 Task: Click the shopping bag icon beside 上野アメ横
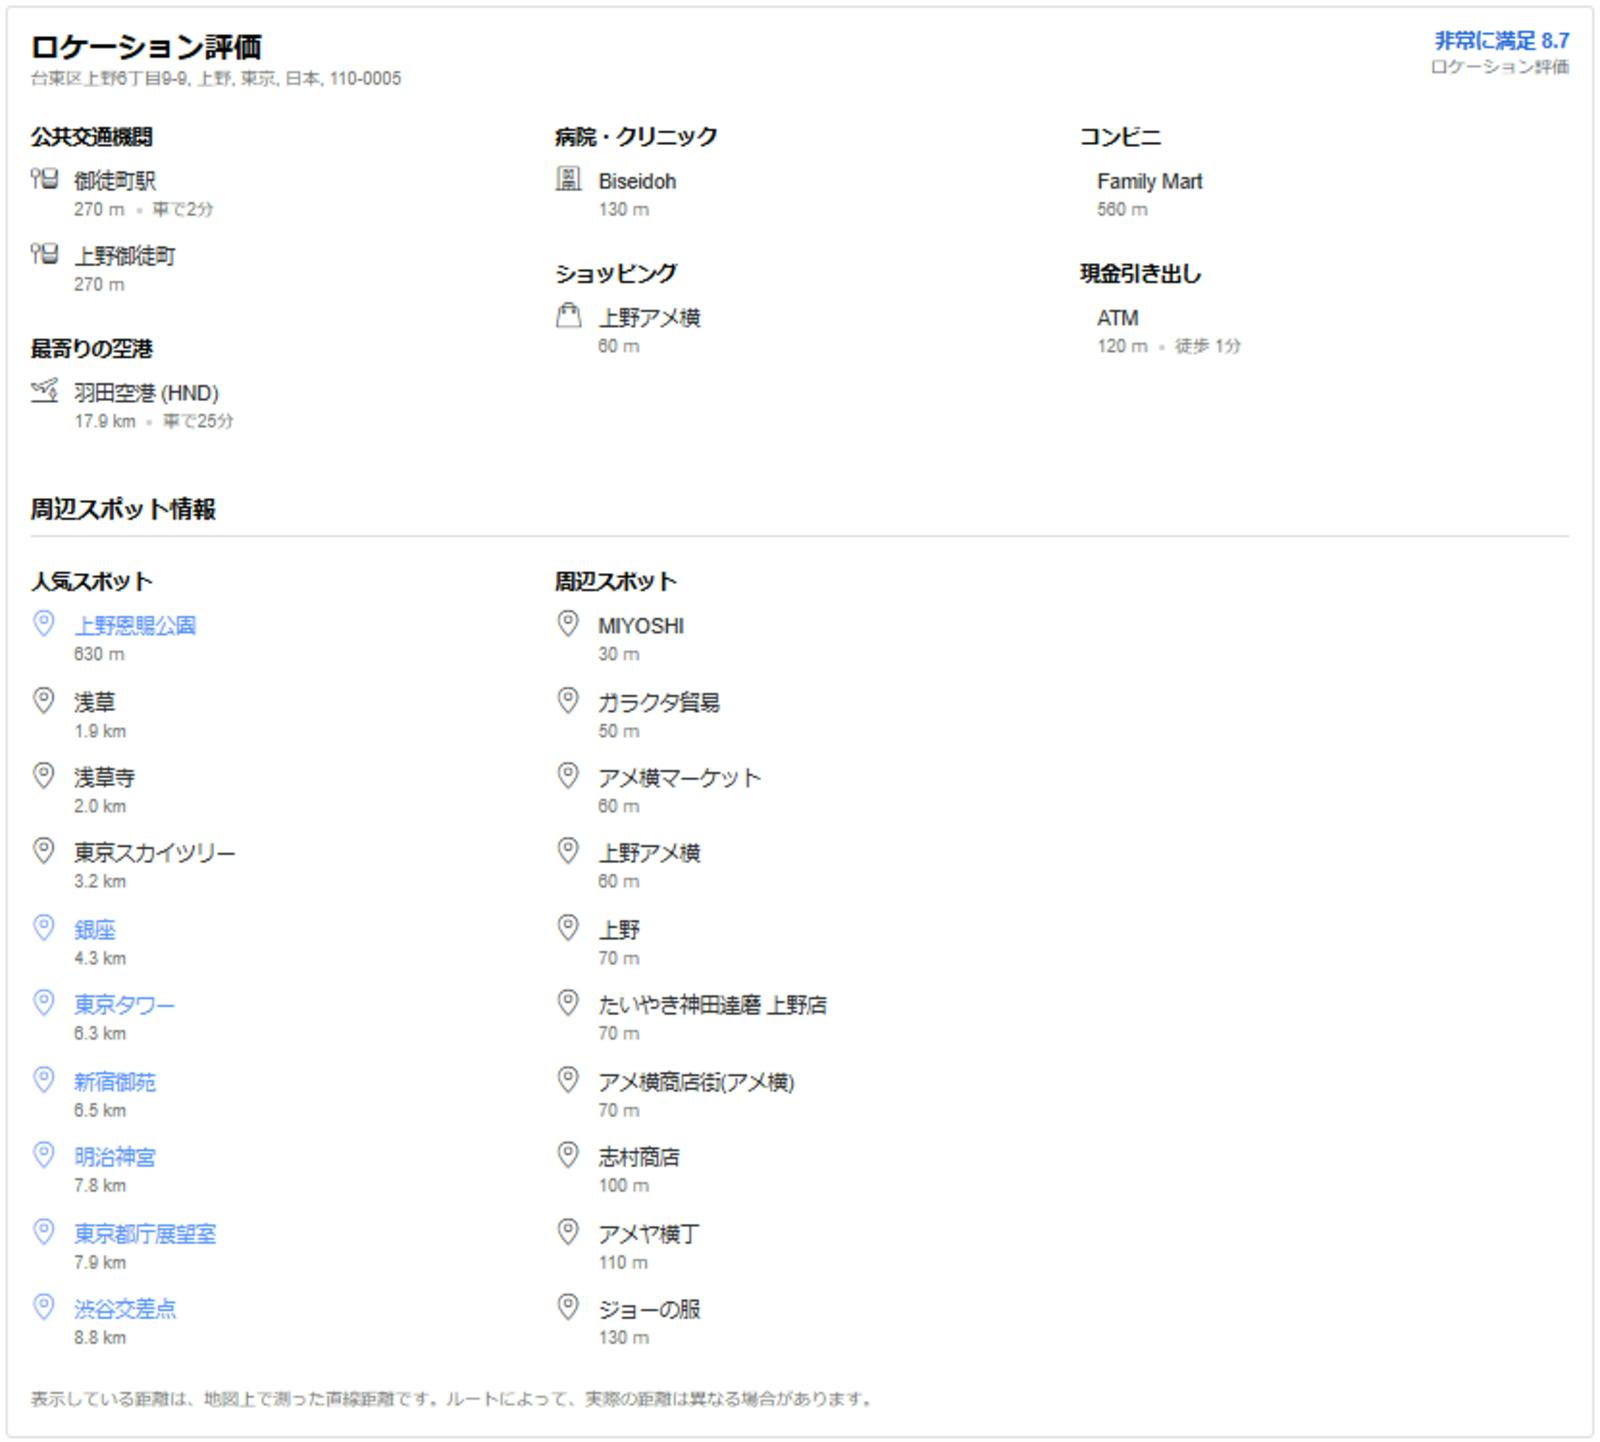tap(568, 315)
